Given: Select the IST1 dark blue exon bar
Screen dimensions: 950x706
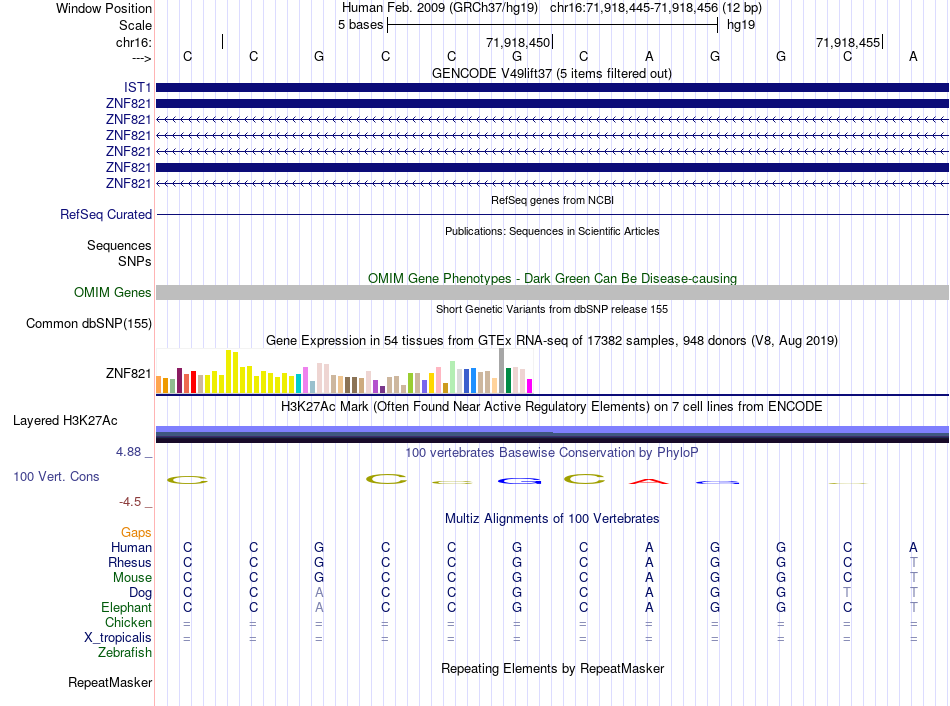Looking at the screenshot, I should (552, 87).
